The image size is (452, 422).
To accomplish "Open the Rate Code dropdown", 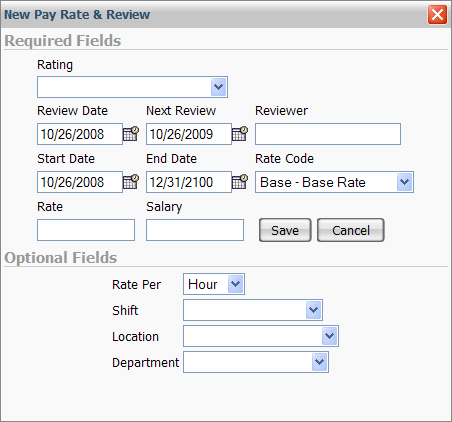I will click(334, 182).
